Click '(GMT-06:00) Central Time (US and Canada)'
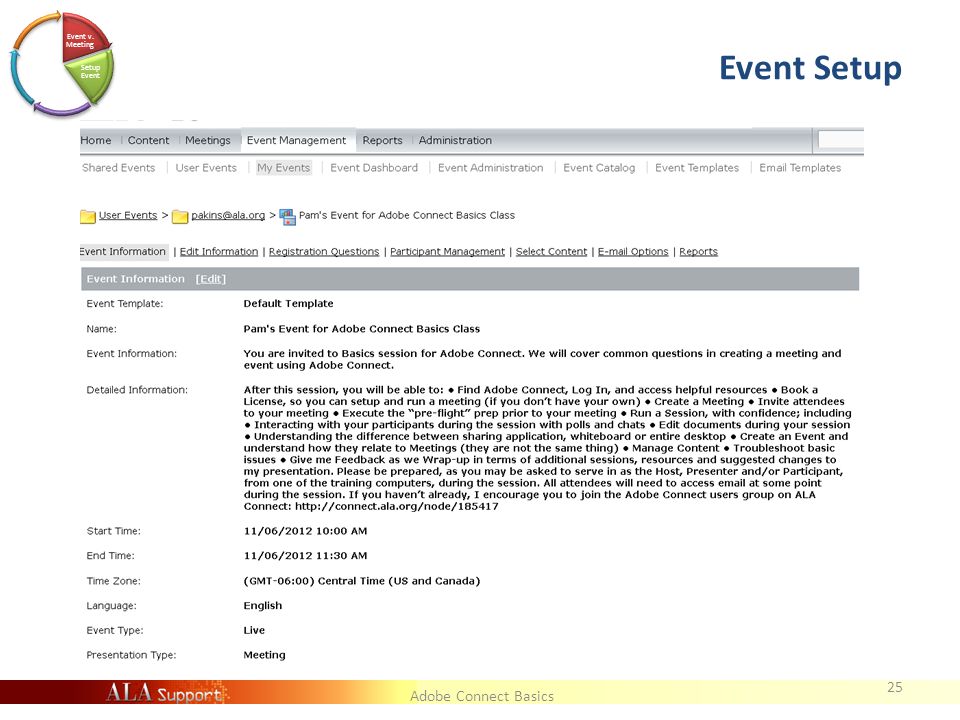The width and height of the screenshot is (960, 720). [361, 581]
